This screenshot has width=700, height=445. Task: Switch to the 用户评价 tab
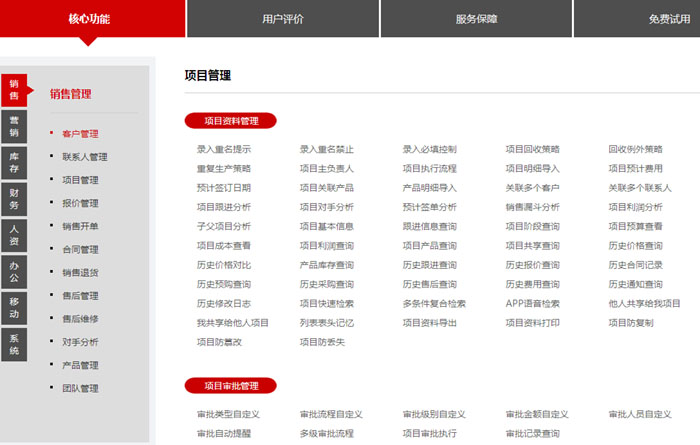(282, 19)
